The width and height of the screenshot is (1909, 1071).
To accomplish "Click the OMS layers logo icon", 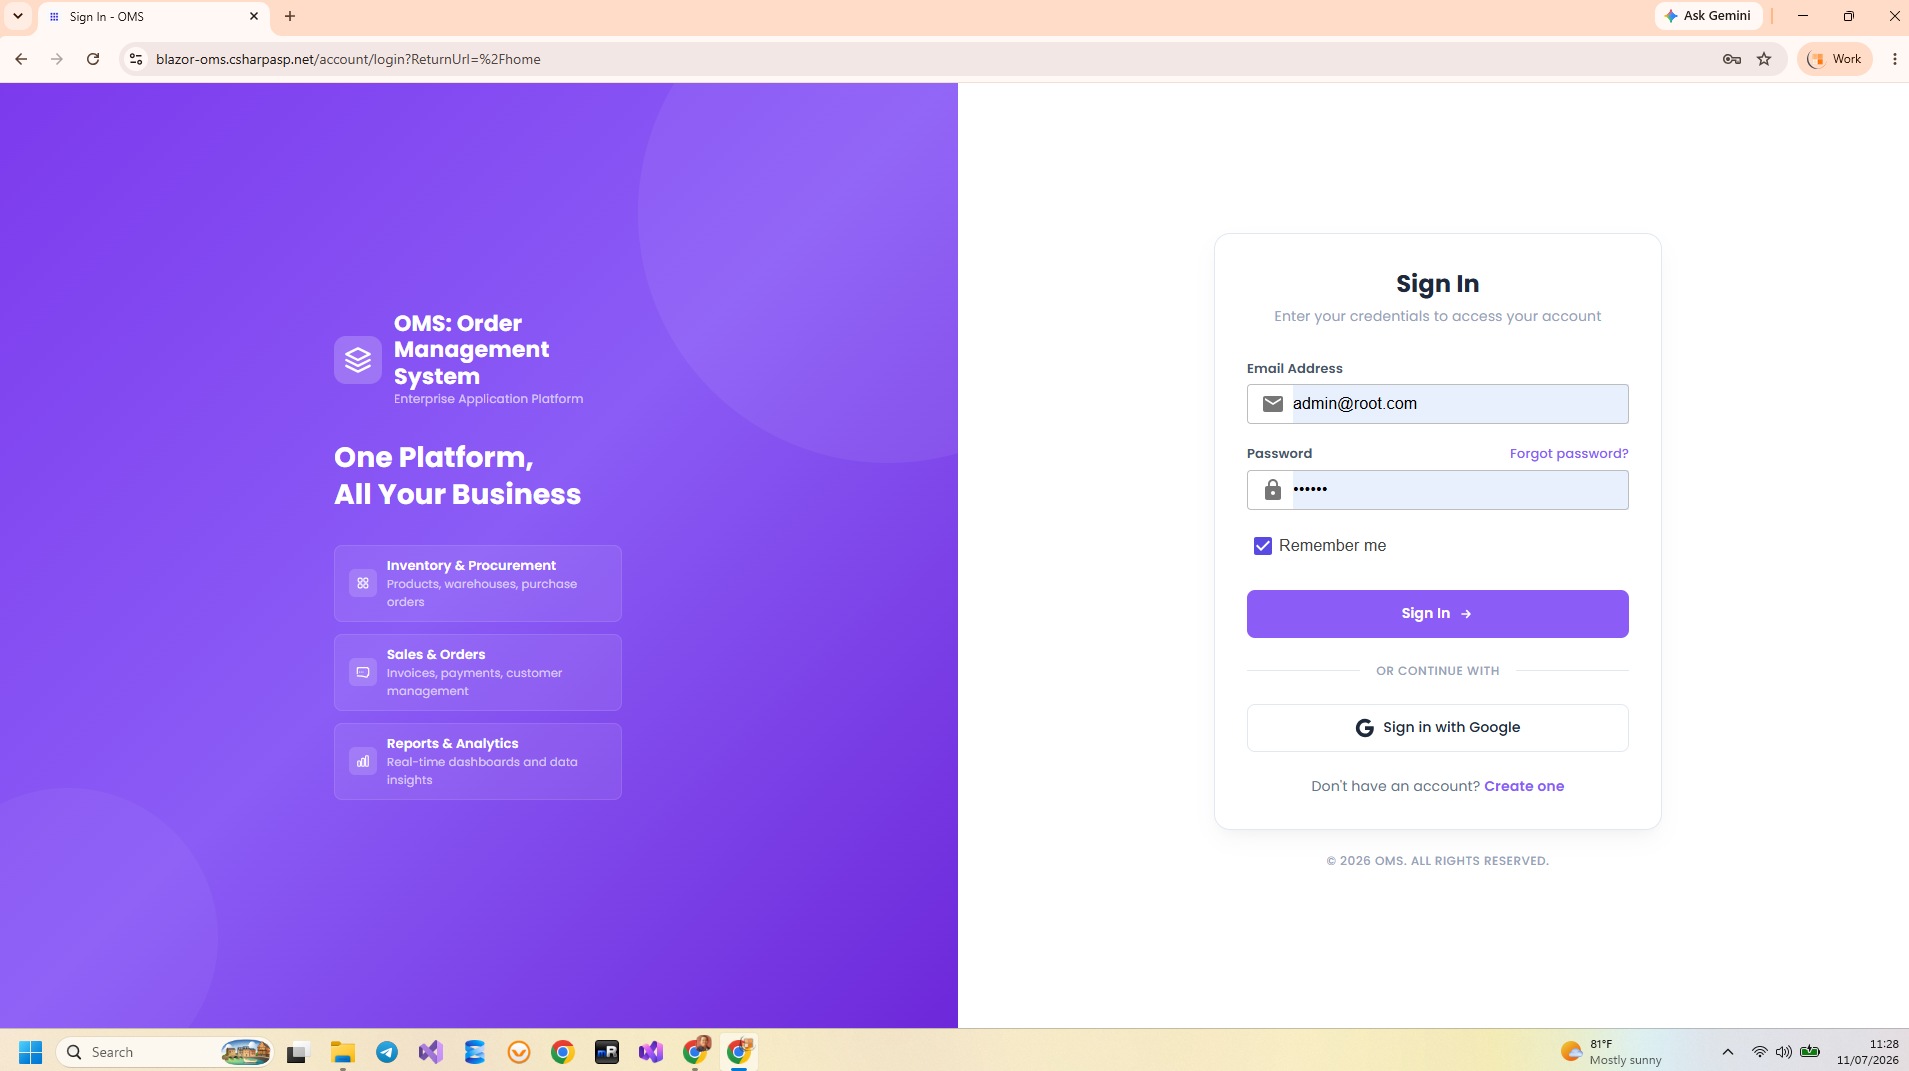I will [358, 360].
